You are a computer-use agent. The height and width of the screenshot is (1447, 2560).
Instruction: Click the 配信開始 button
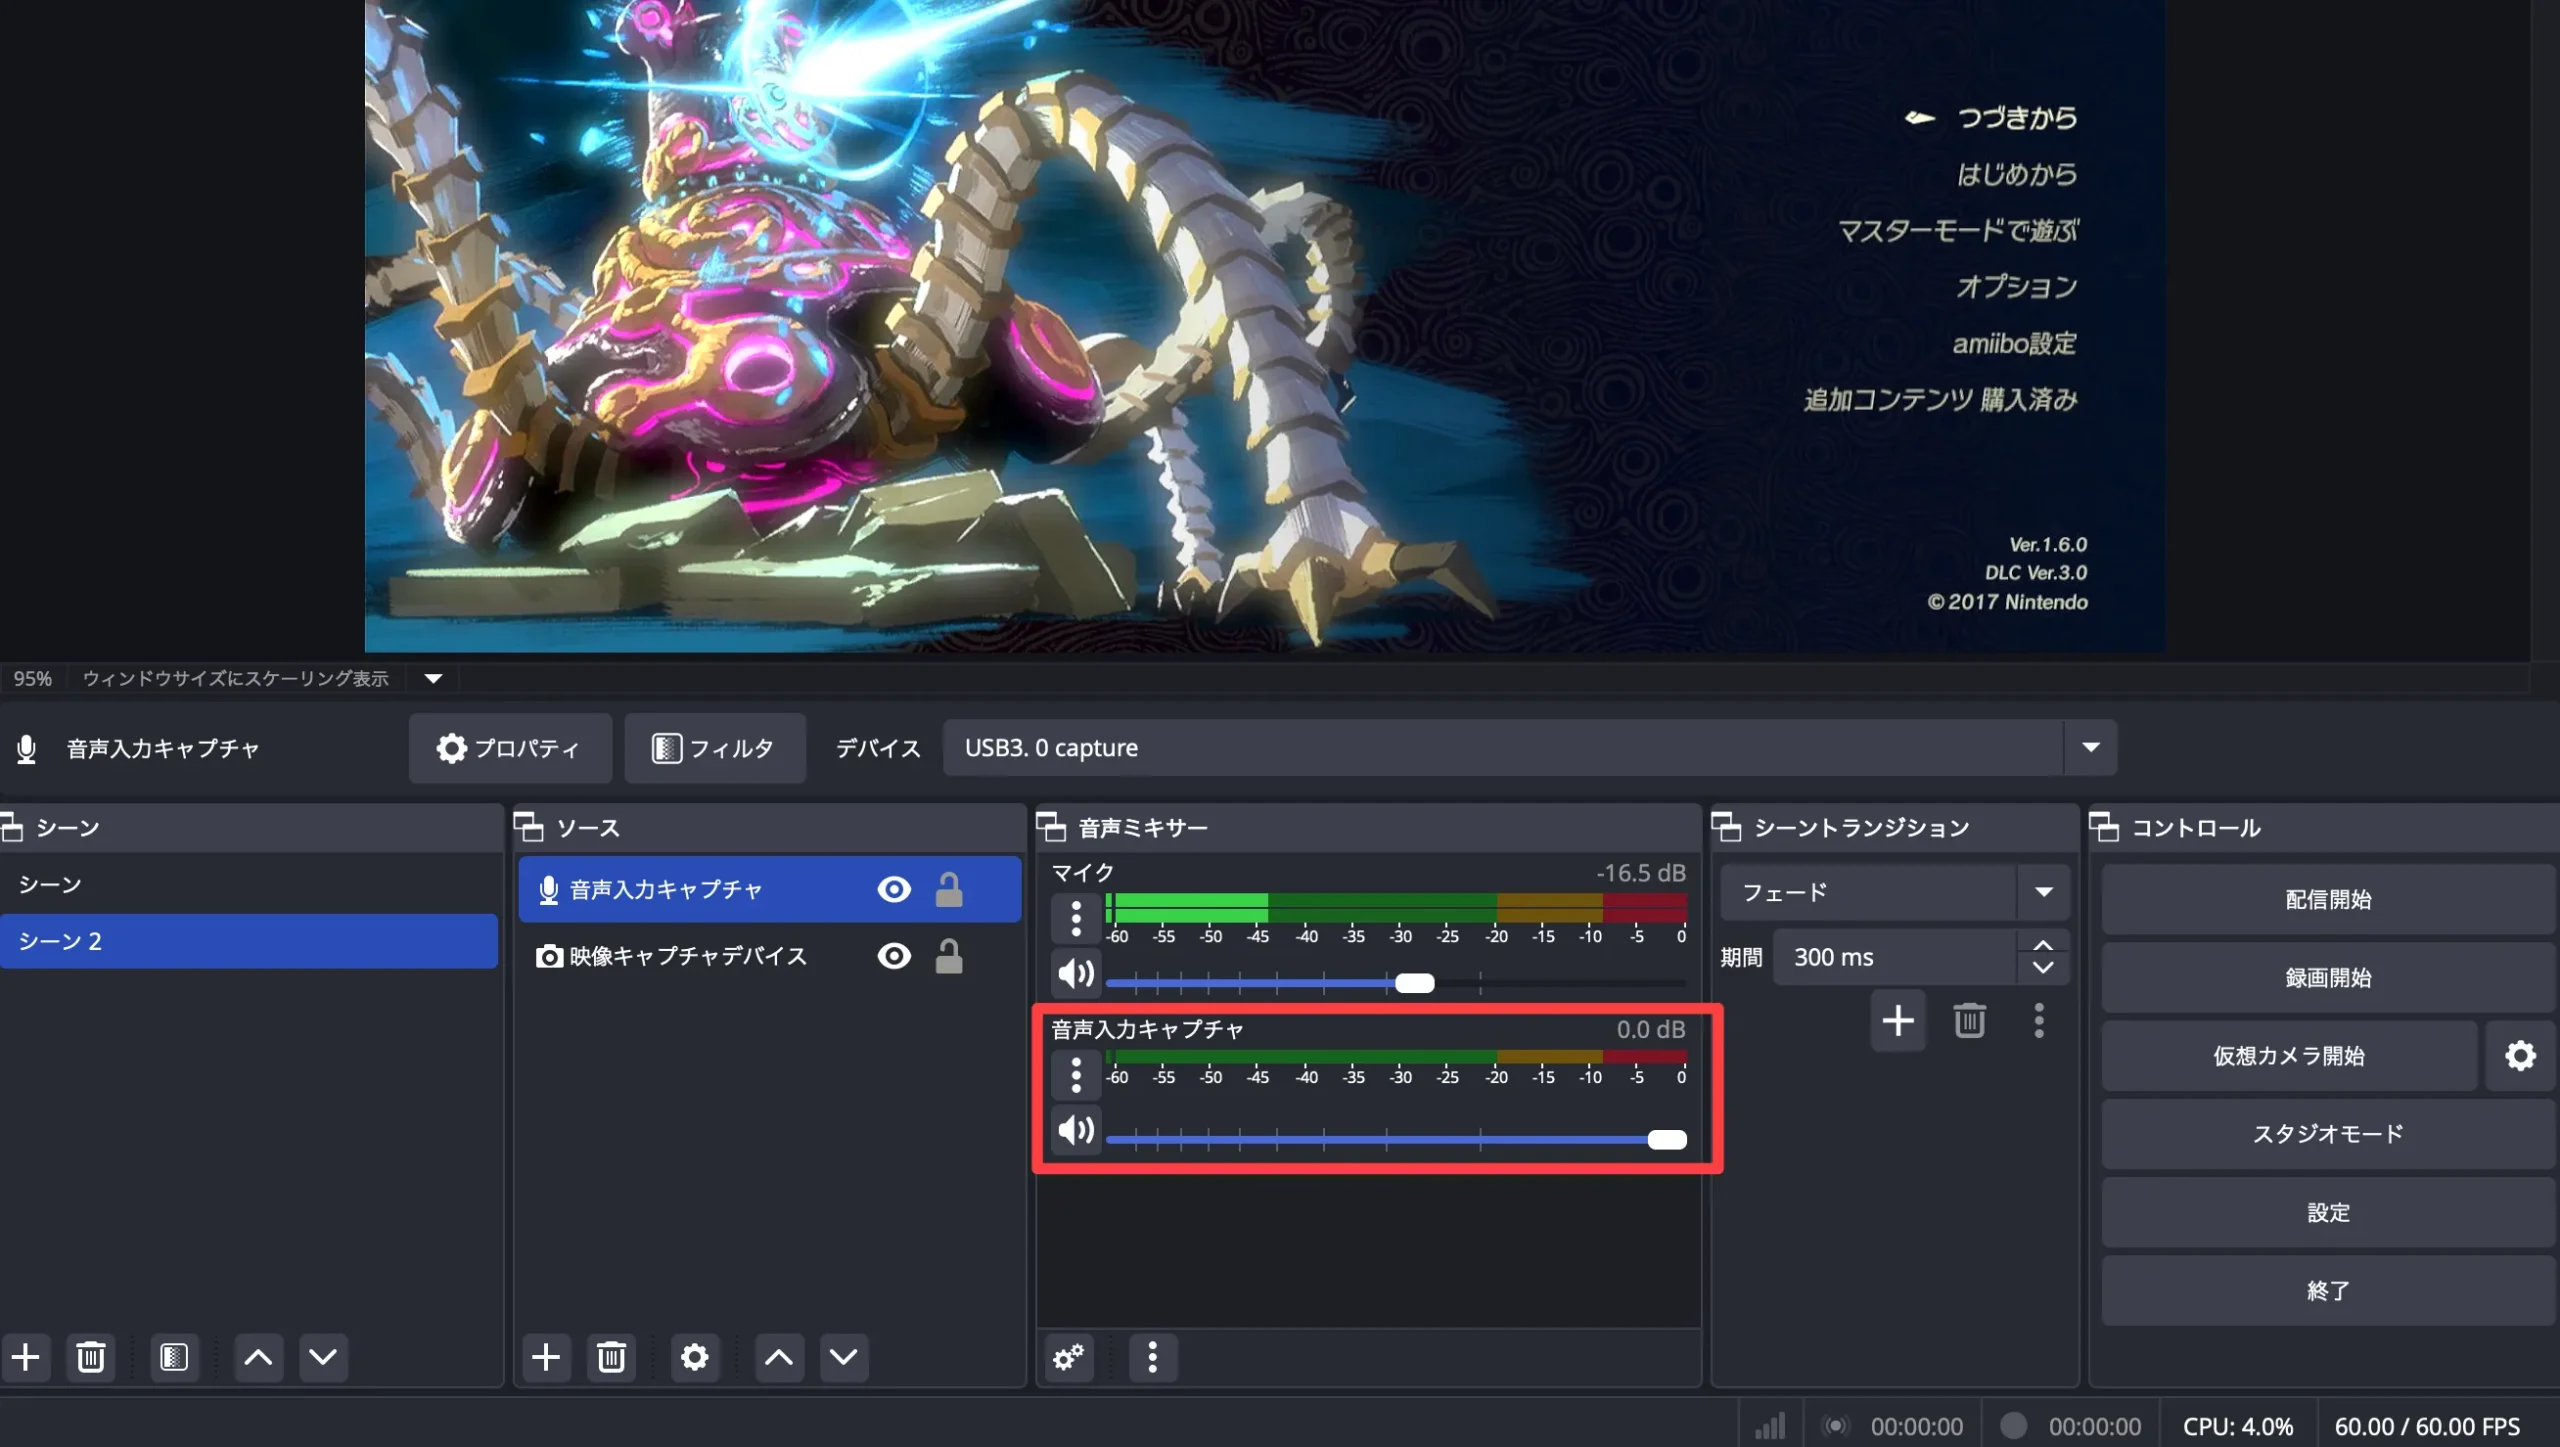2327,899
